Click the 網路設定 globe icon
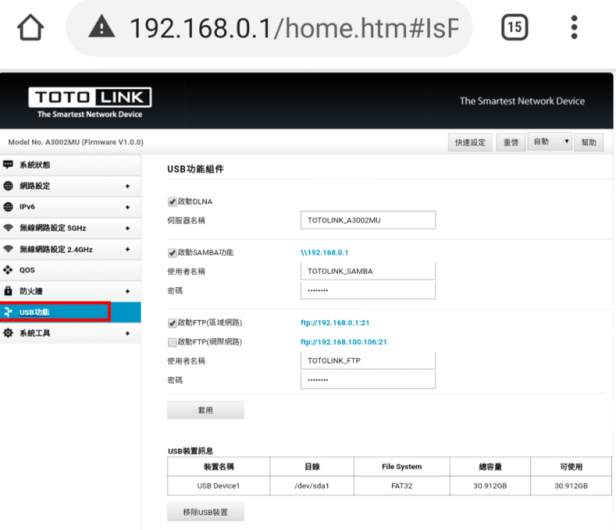 click(x=8, y=185)
